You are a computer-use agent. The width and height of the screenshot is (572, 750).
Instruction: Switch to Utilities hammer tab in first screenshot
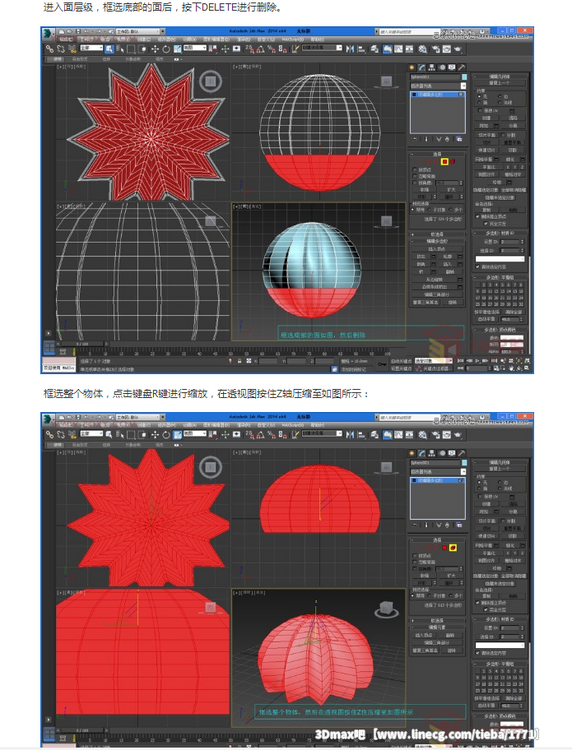click(462, 67)
